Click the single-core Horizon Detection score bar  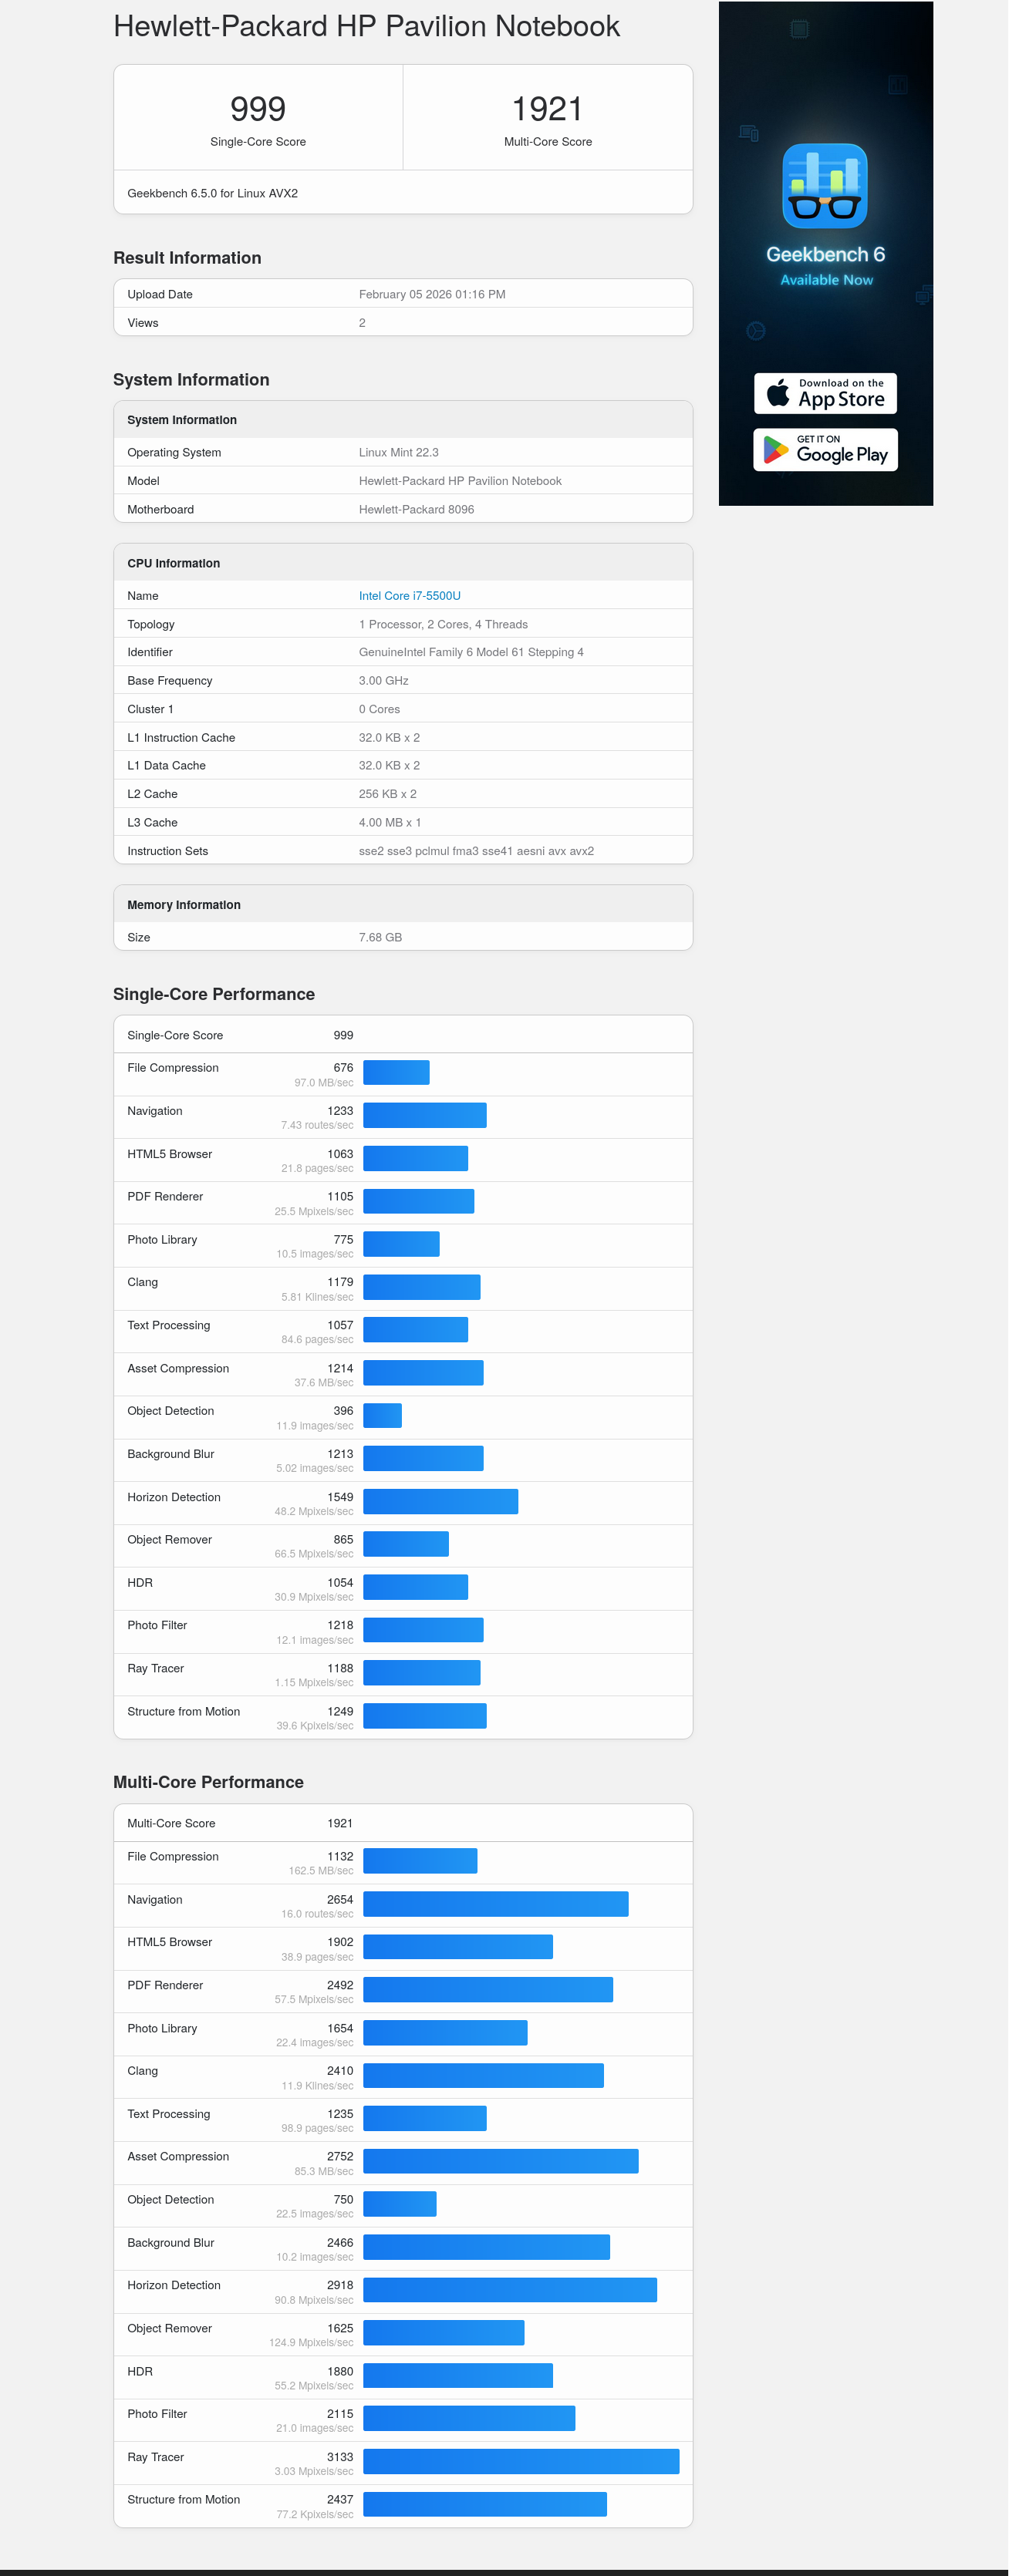(440, 1501)
